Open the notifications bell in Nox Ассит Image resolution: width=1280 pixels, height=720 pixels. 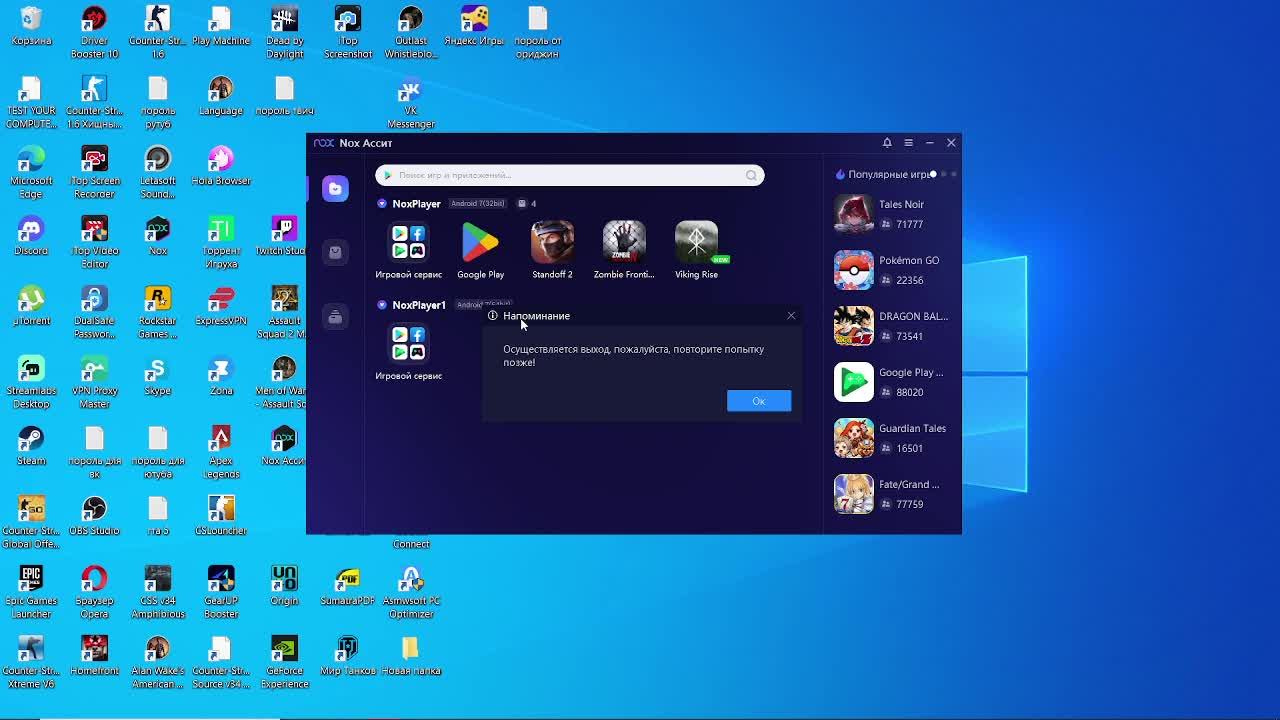pyautogui.click(x=887, y=143)
